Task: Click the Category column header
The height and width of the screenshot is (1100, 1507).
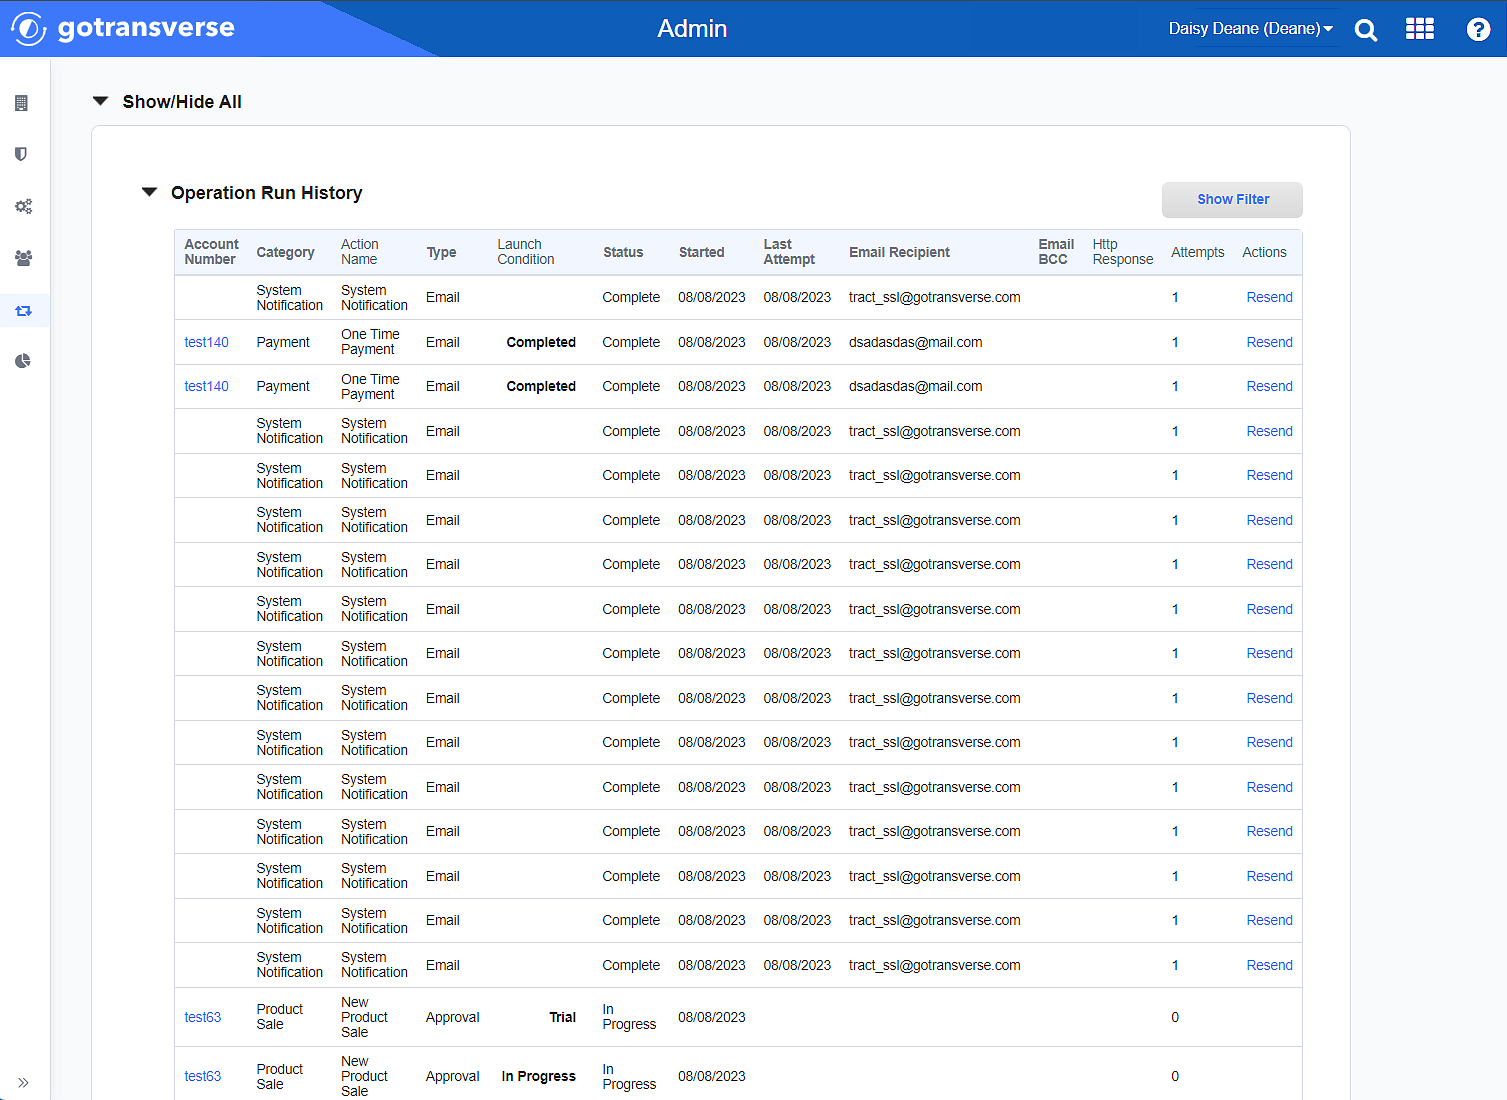Action: point(285,252)
